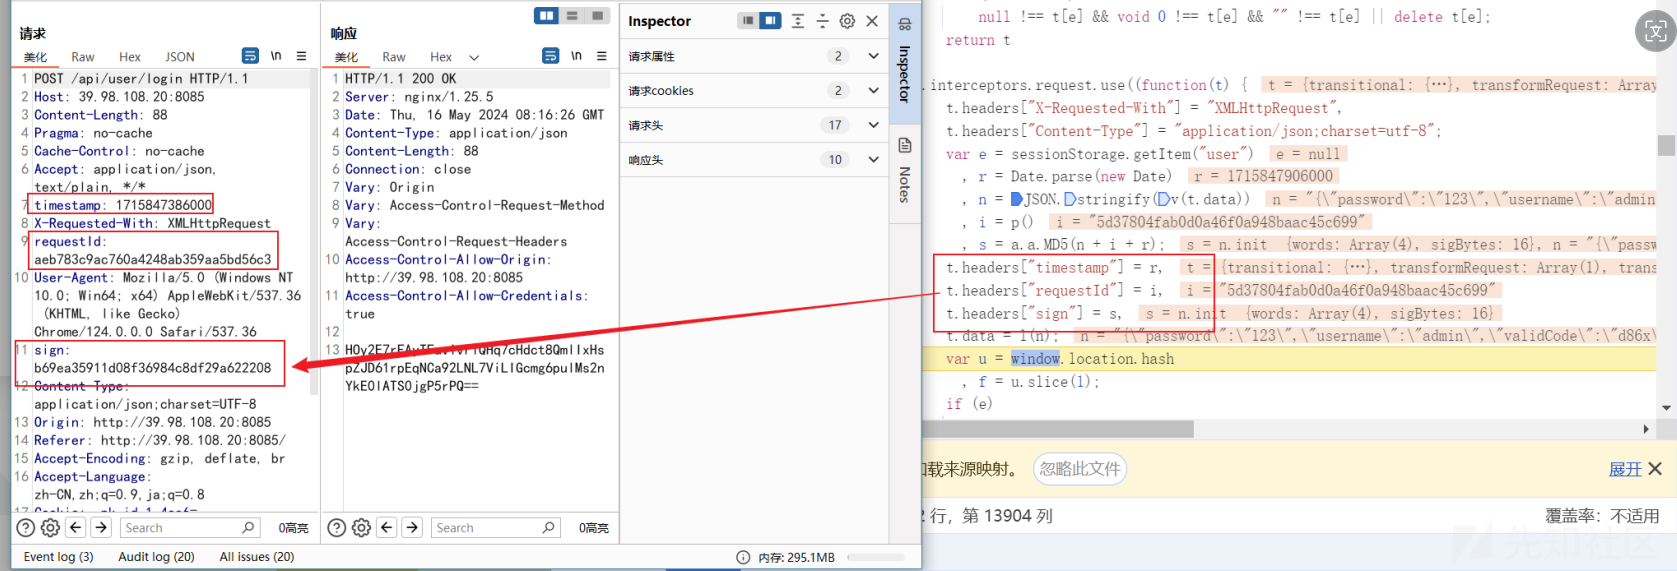Click the 忽略此文件 button
Viewport: 1677px width, 571px height.
tap(1080, 469)
